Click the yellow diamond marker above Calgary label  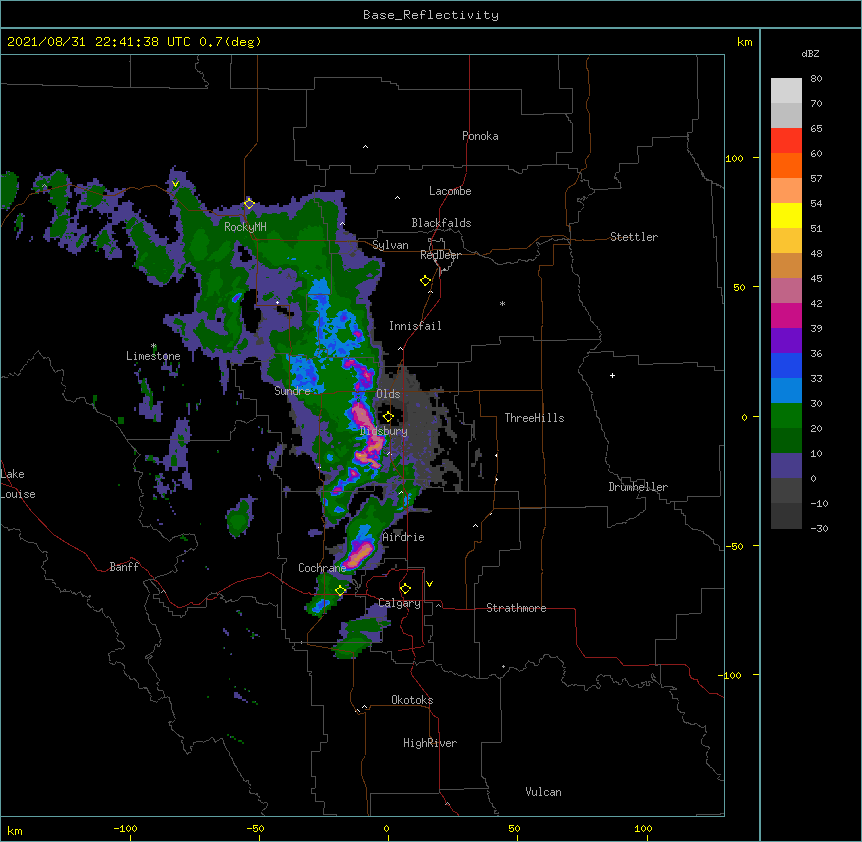click(x=405, y=589)
